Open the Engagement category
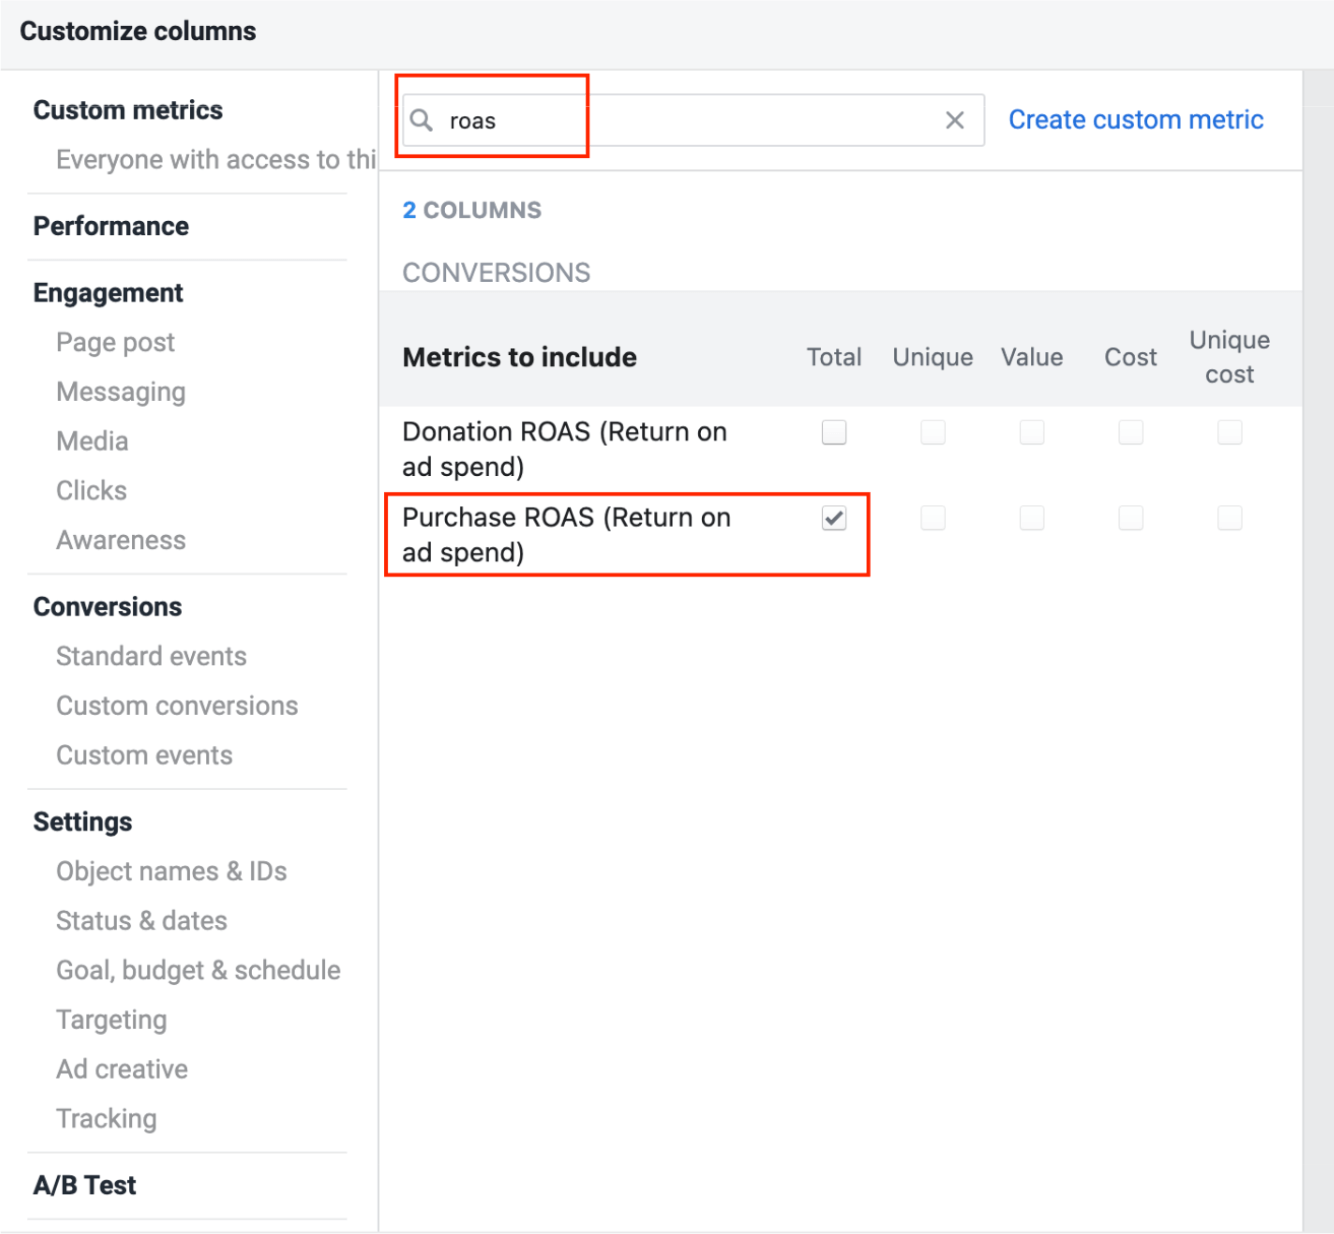The height and width of the screenshot is (1234, 1334). click(108, 293)
